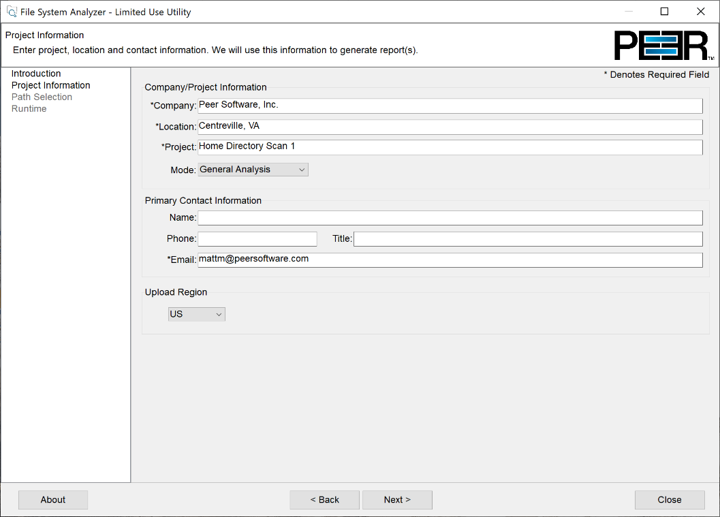Screen dimensions: 720x517
Task: Click the PEER logo in the header
Action: pos(664,45)
